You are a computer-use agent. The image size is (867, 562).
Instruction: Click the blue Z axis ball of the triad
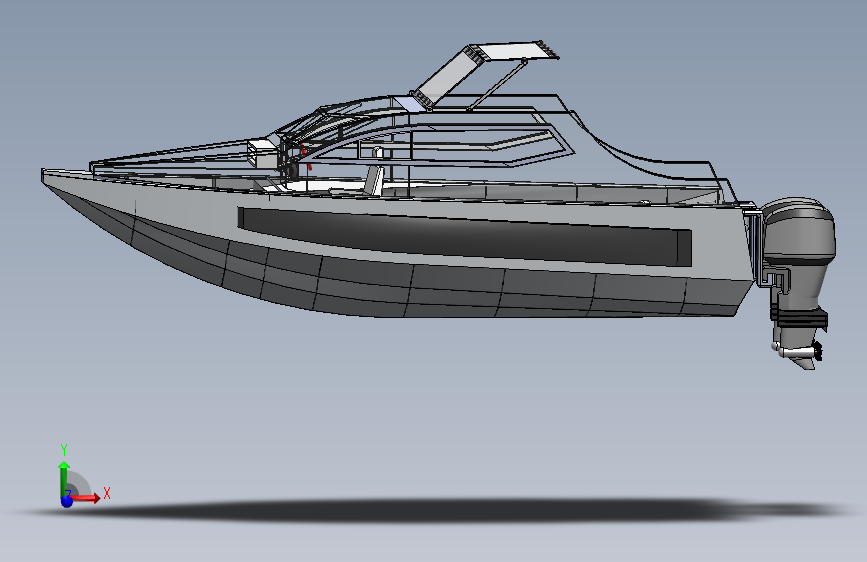67,501
